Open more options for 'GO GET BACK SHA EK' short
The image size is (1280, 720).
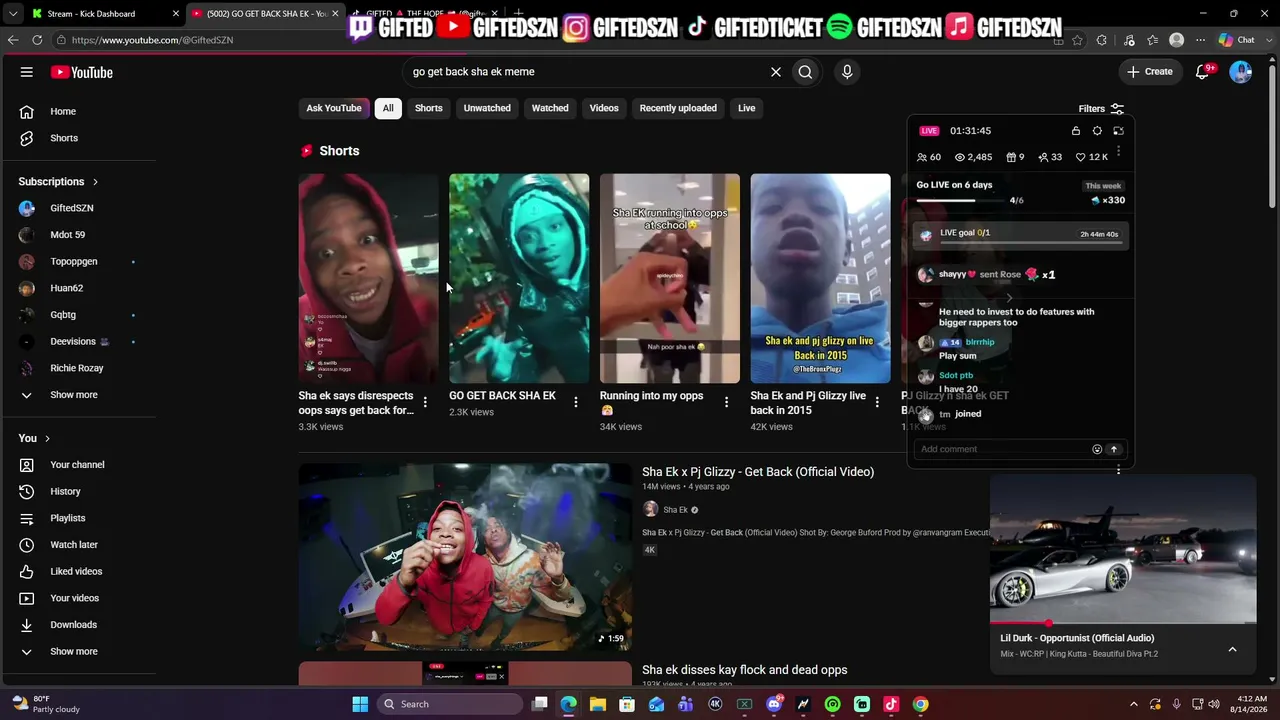(576, 402)
